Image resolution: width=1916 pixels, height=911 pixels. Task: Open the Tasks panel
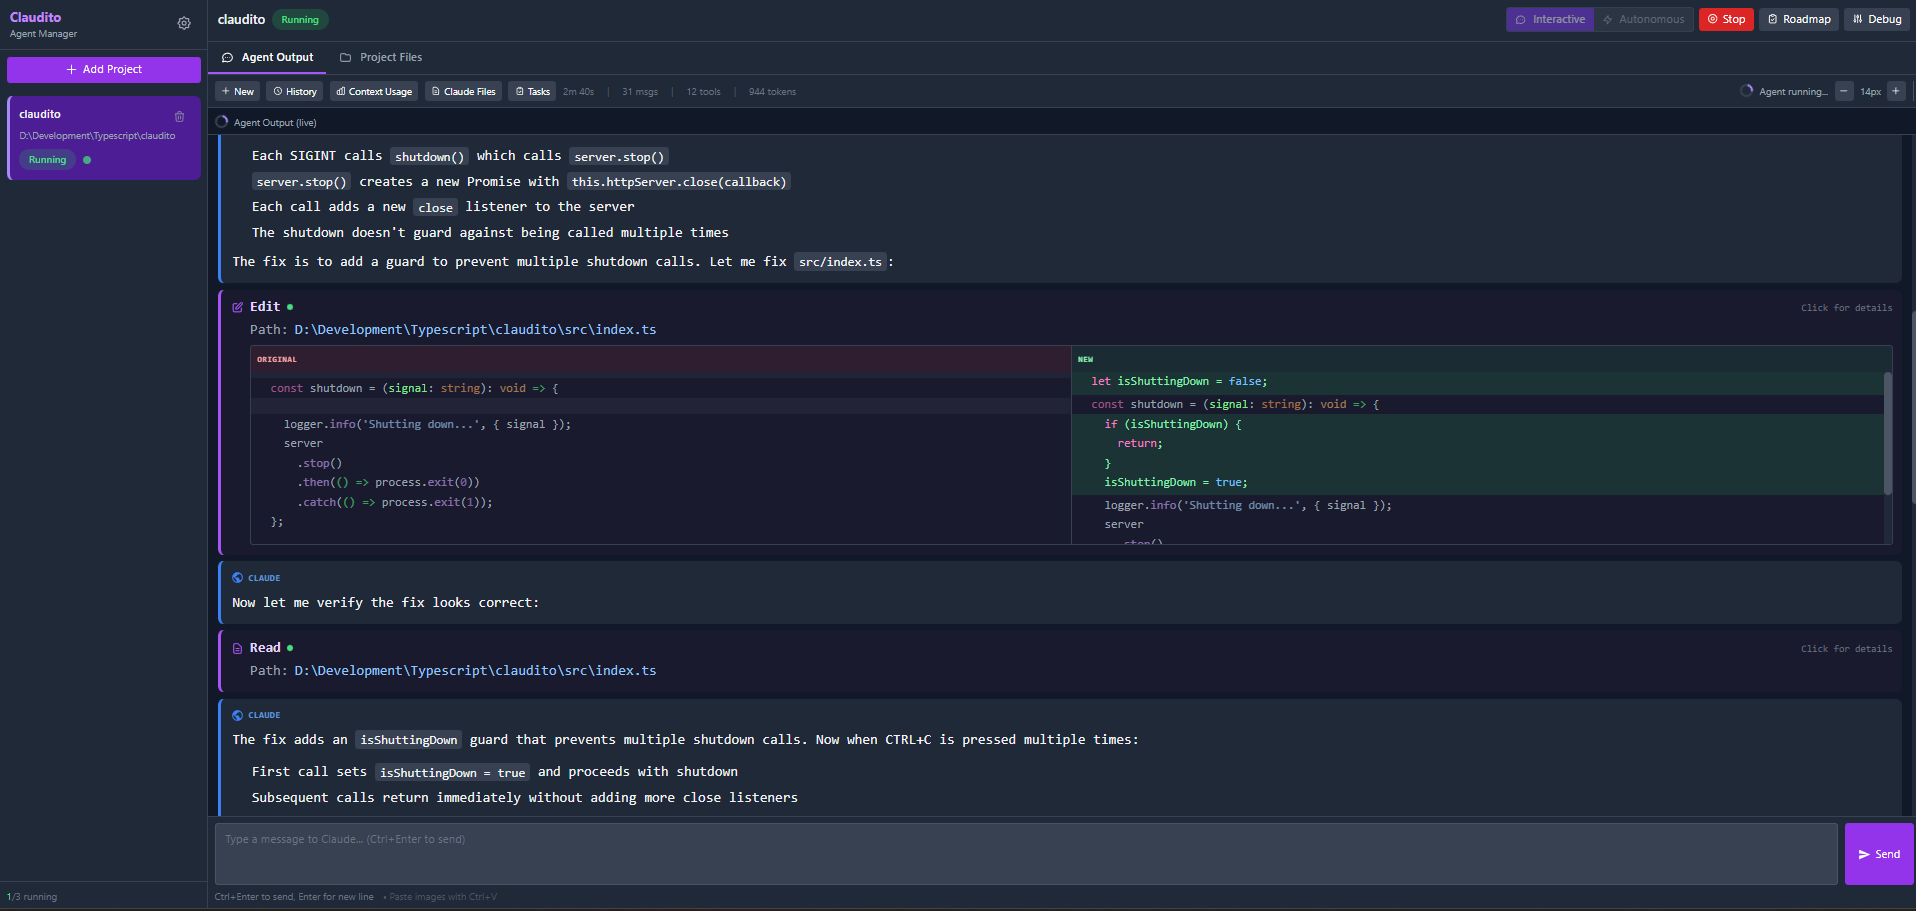click(531, 91)
